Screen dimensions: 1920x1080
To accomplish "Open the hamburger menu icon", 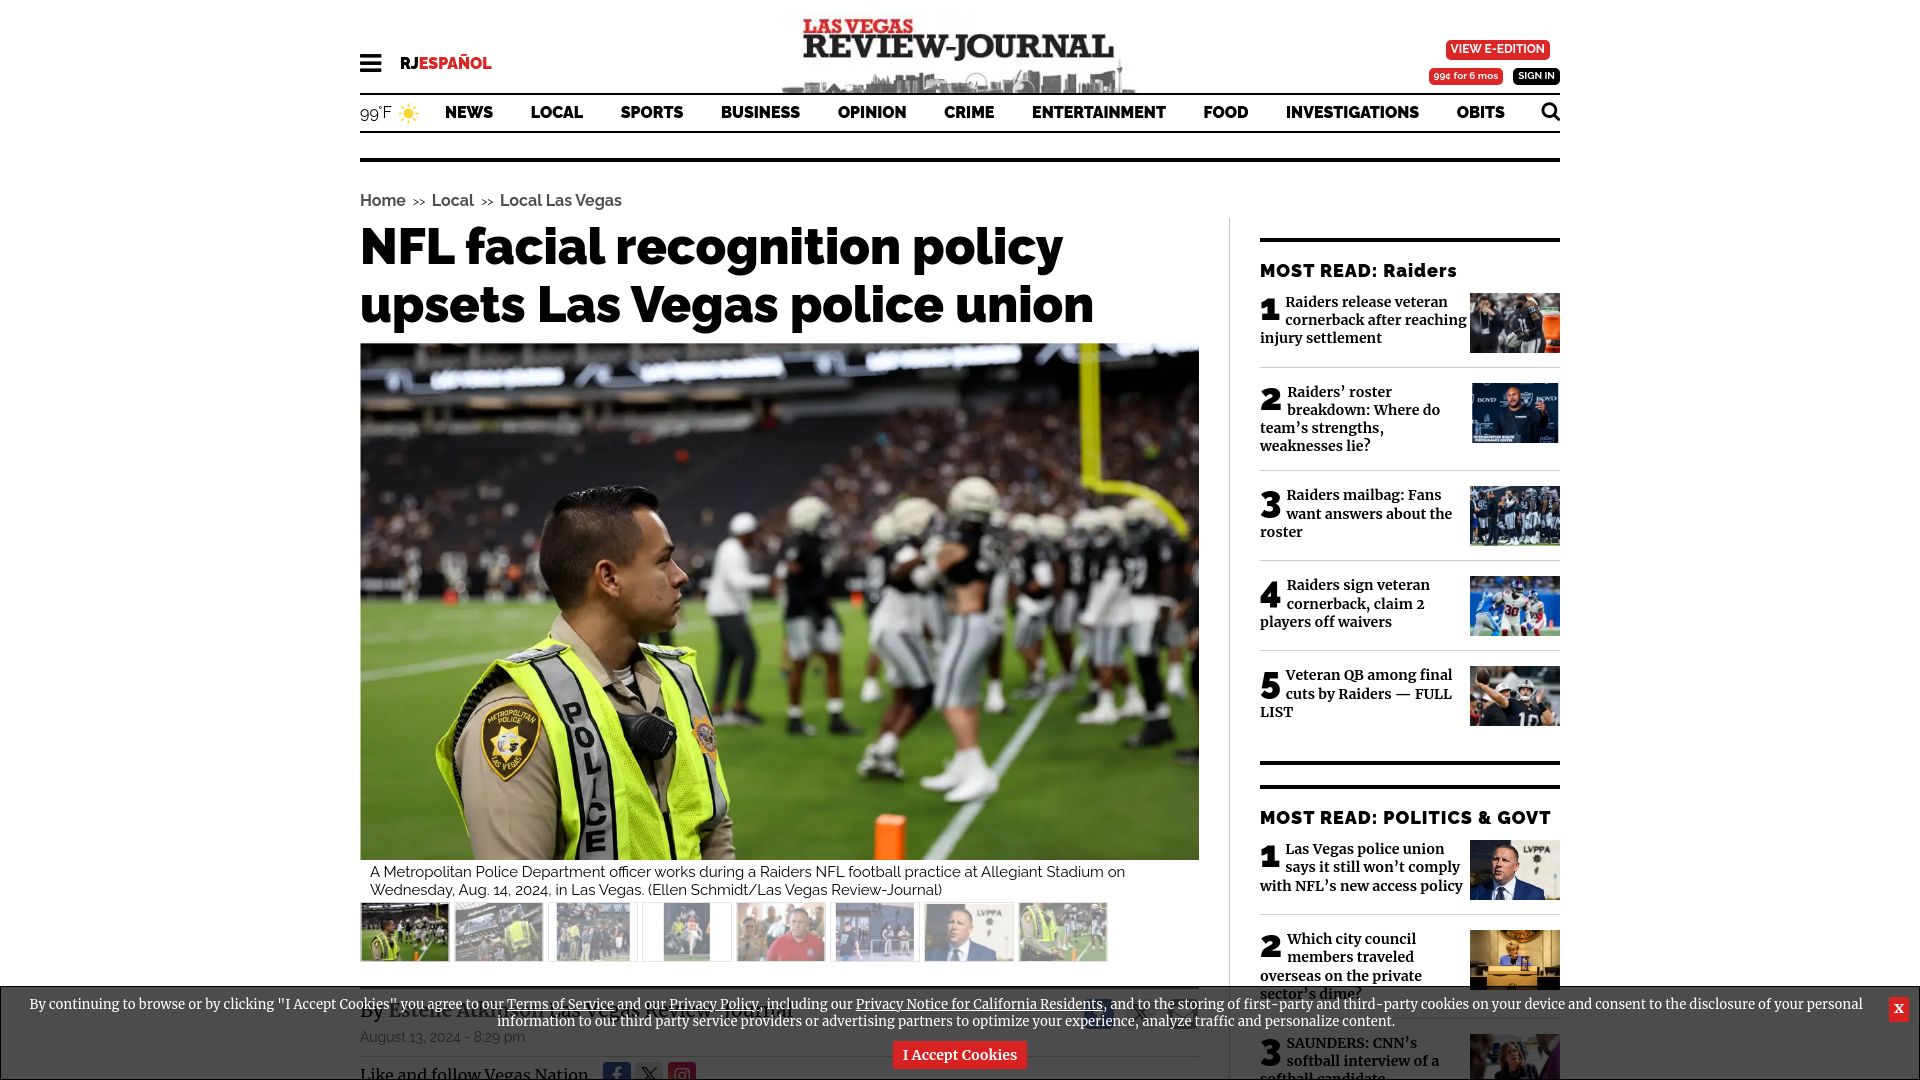I will point(371,63).
